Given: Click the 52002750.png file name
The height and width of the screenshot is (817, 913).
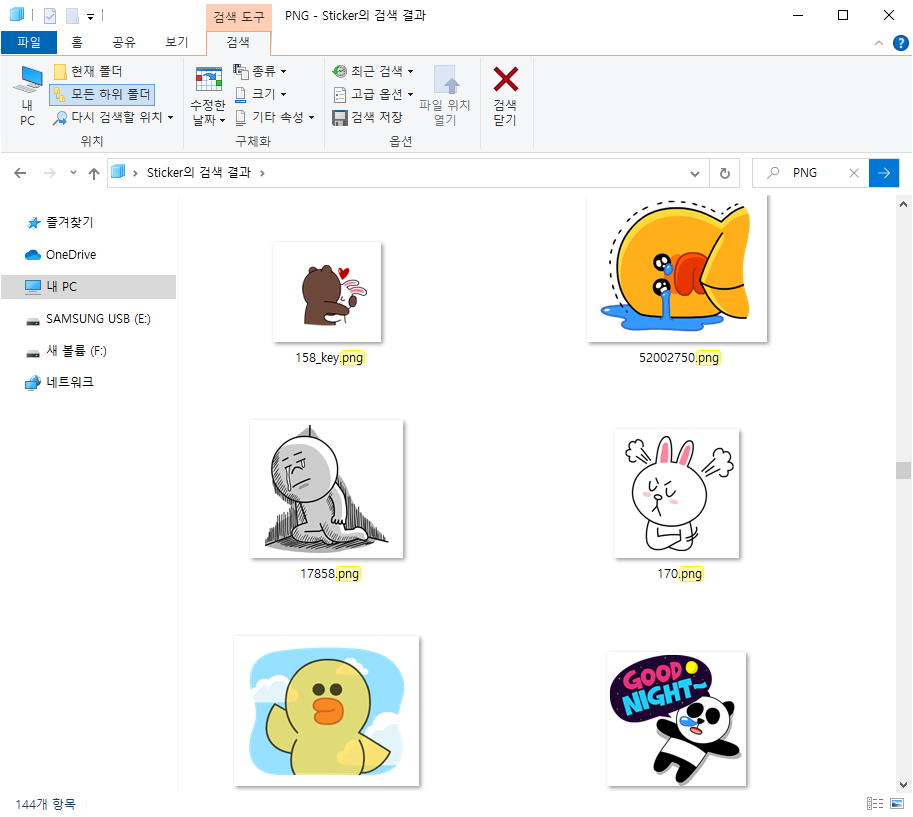Looking at the screenshot, I should click(x=679, y=358).
